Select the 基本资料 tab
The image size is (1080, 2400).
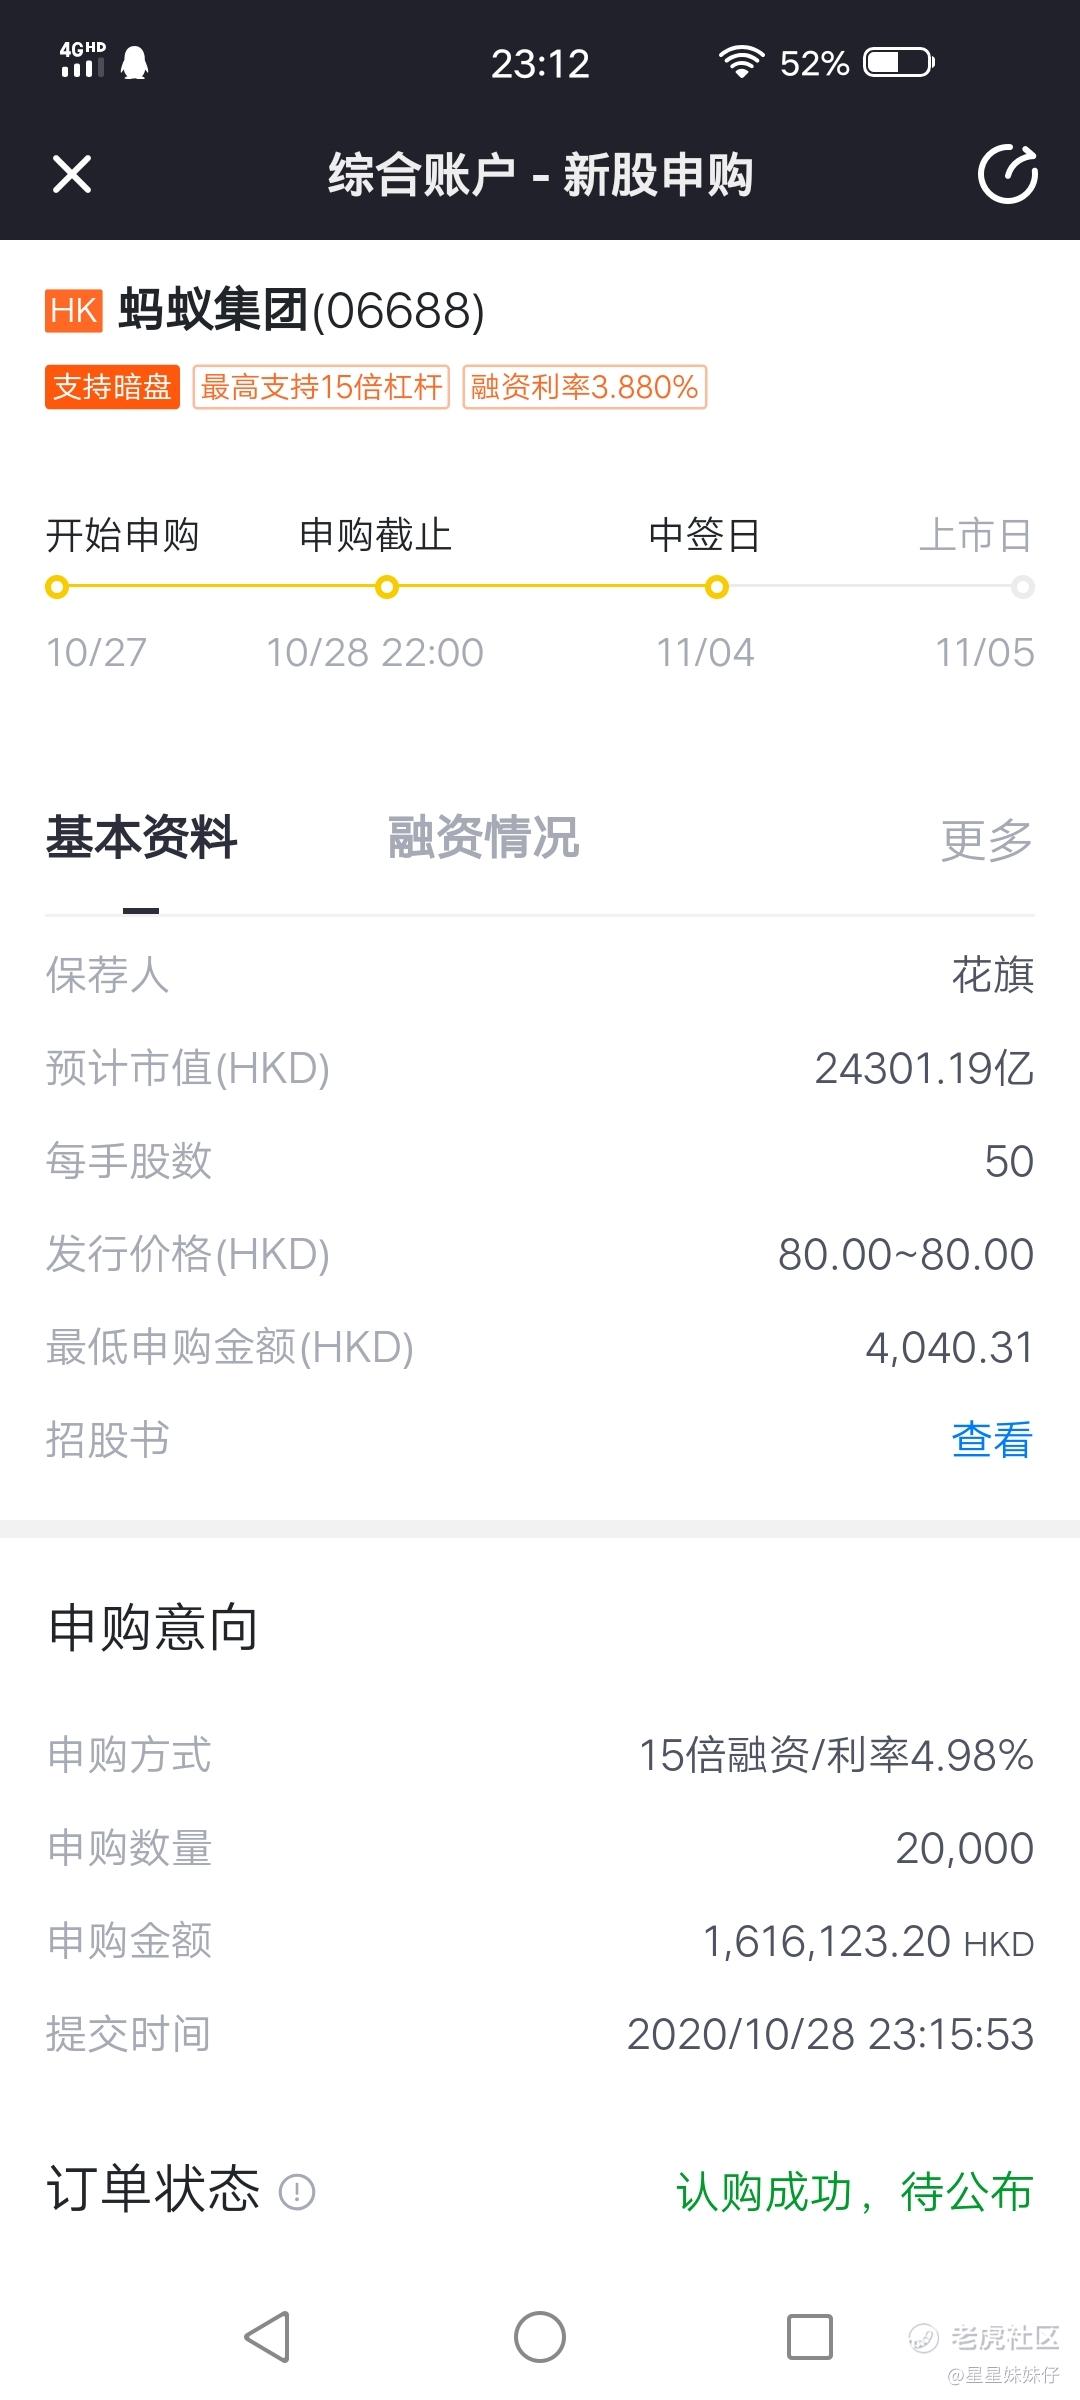(141, 838)
